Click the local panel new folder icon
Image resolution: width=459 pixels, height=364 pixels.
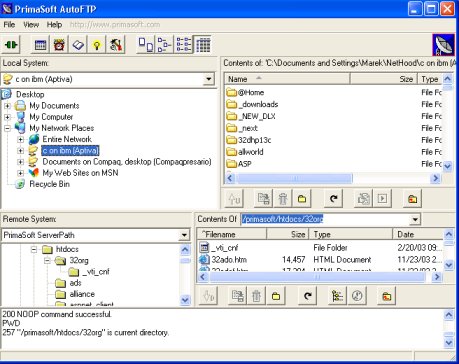(302, 199)
